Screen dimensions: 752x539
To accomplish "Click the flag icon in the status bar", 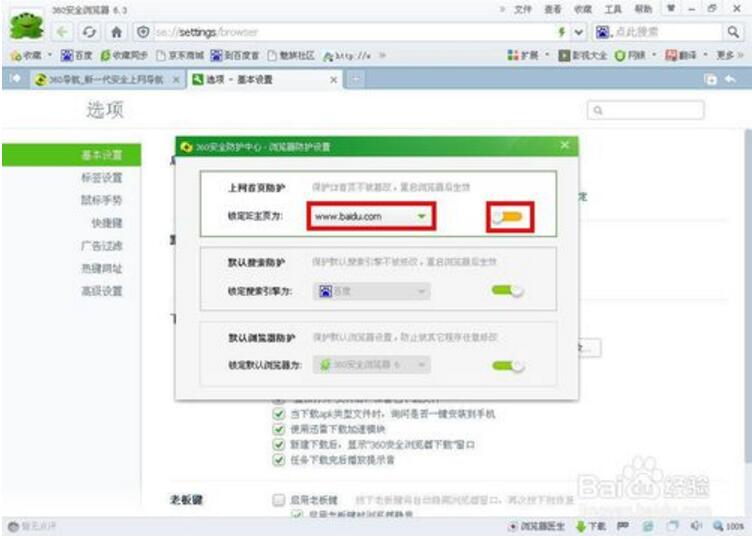I will tap(623, 526).
